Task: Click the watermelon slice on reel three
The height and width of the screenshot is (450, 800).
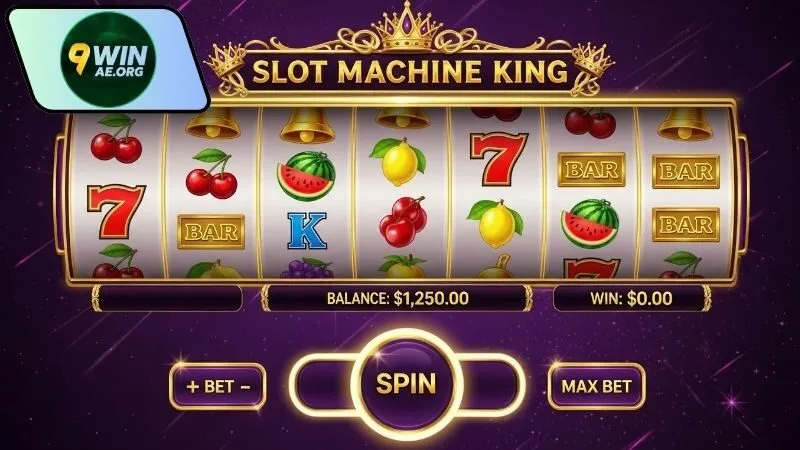Action: click(x=306, y=176)
